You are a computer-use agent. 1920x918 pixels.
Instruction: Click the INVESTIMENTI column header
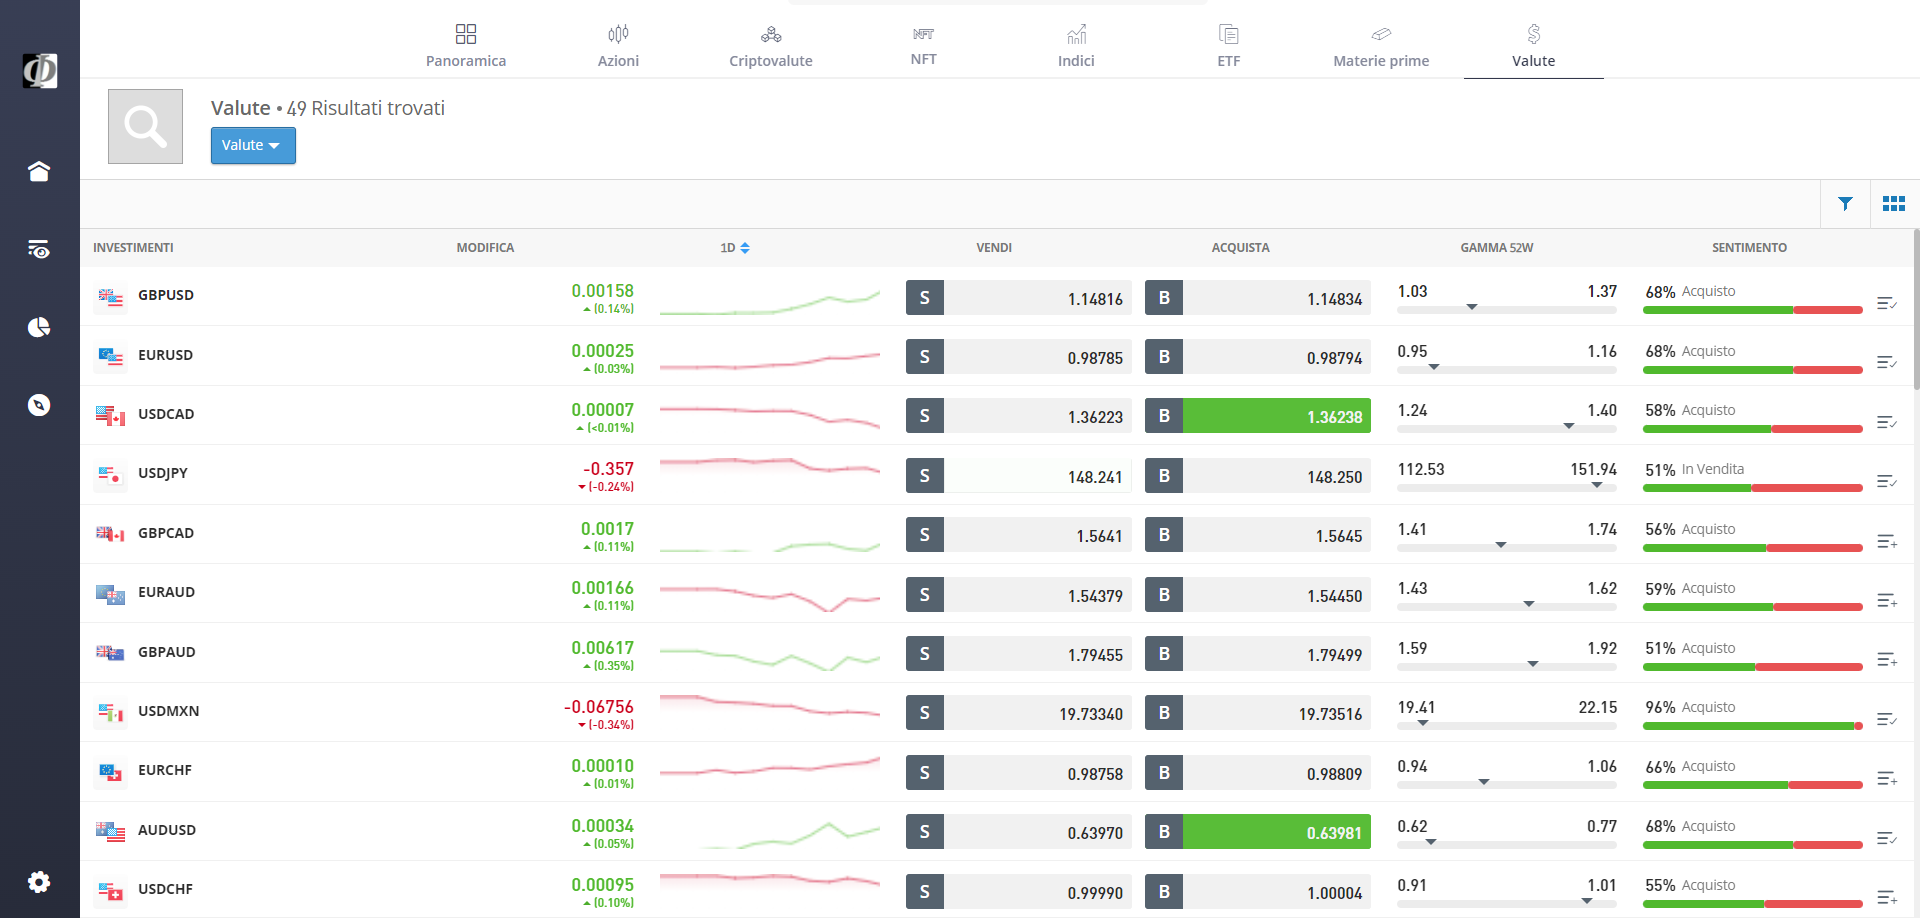pyautogui.click(x=133, y=248)
